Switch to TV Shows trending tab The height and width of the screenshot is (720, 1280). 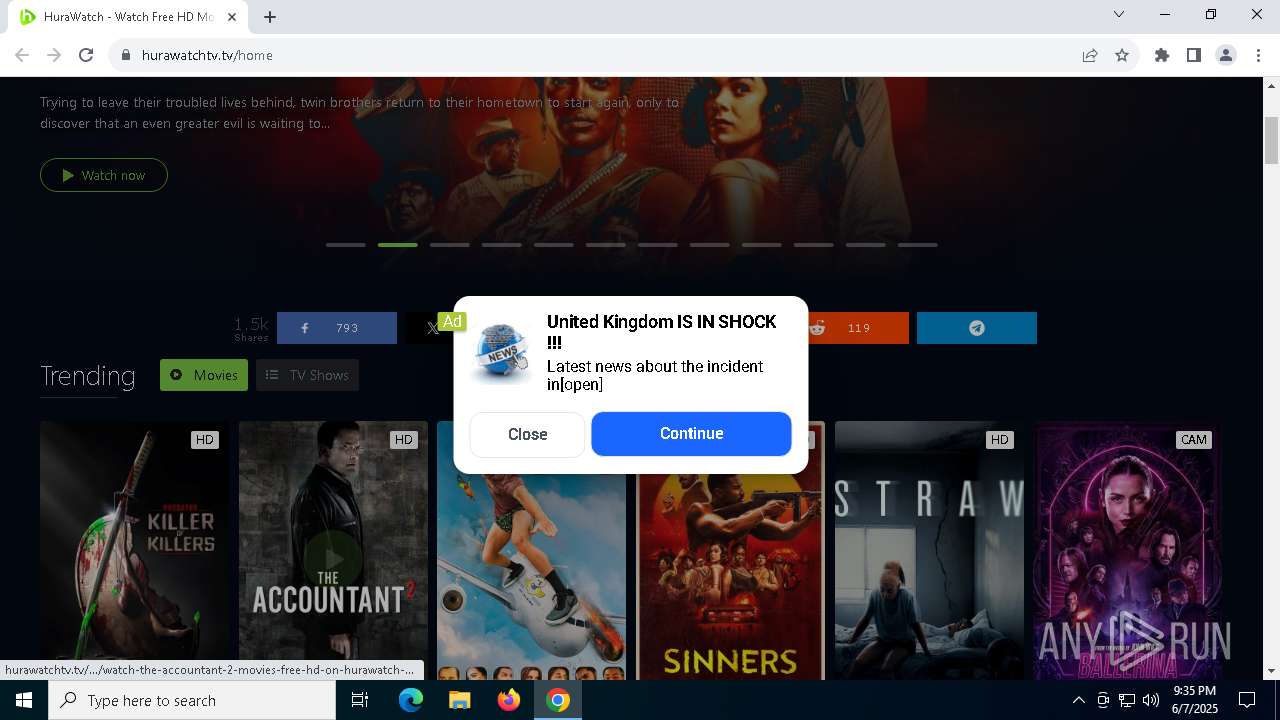[307, 375]
